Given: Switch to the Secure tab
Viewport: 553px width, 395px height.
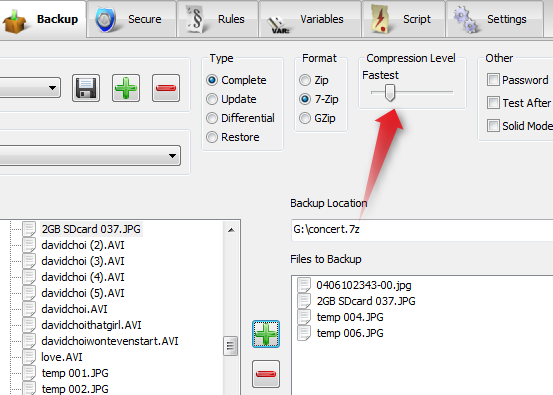Looking at the screenshot, I should (x=132, y=19).
